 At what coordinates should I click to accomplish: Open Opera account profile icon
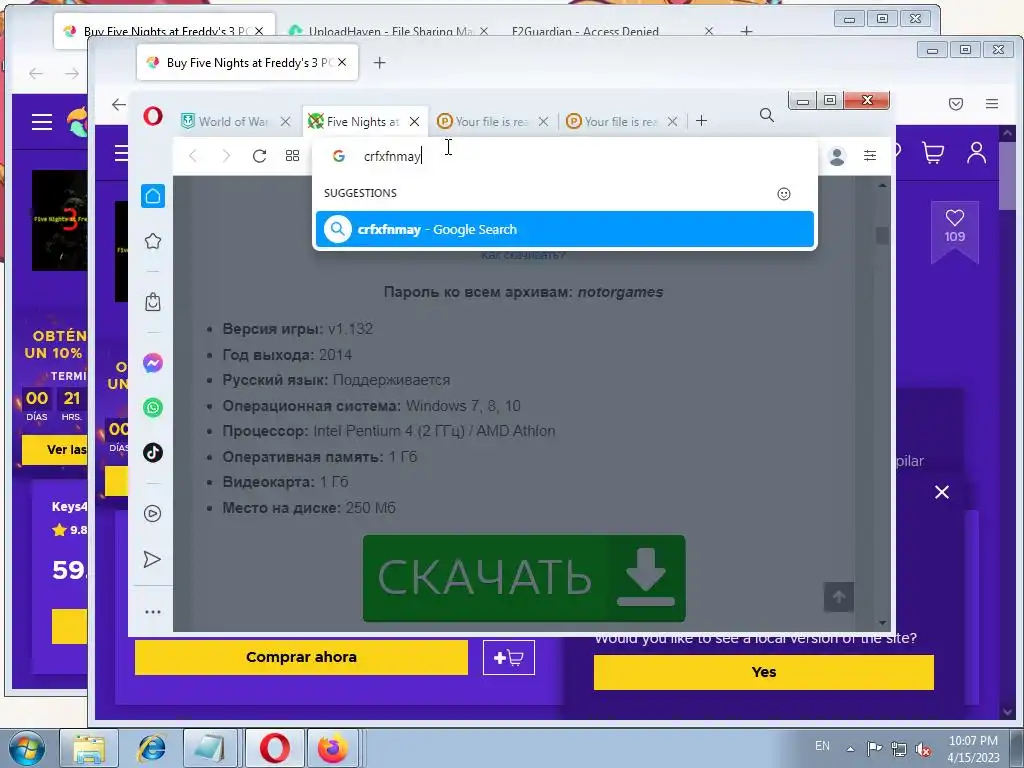837,156
